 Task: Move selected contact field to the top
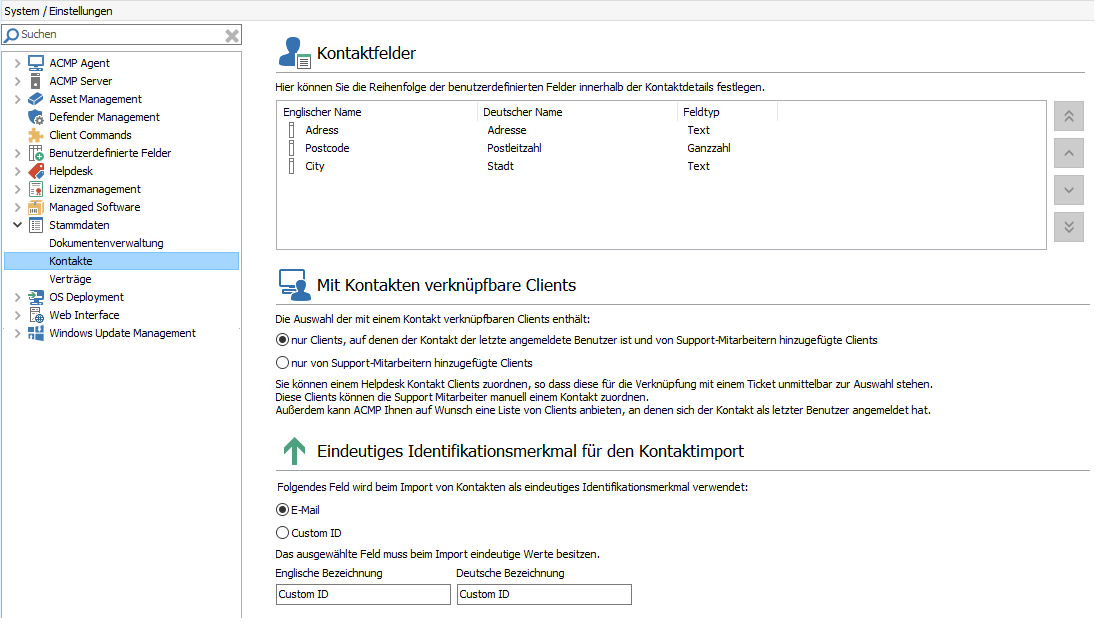click(1068, 116)
